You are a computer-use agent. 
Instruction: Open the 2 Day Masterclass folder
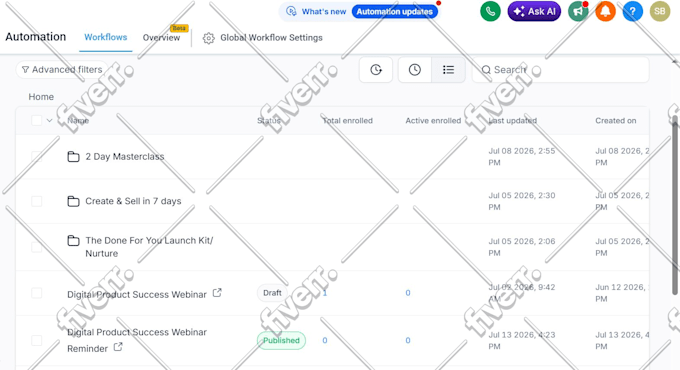(x=125, y=157)
